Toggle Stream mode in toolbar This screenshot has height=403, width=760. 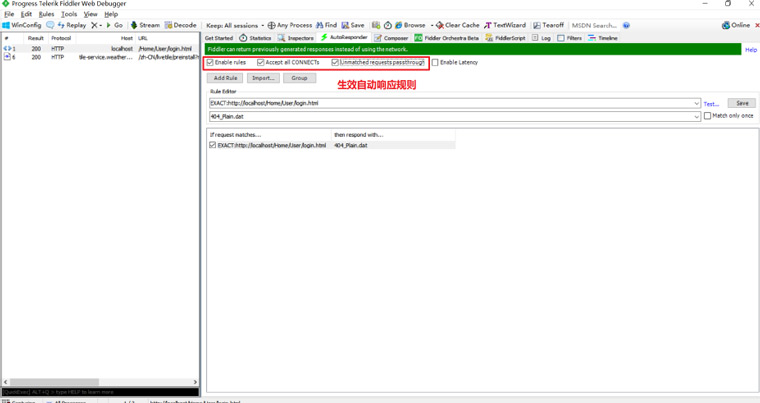145,25
